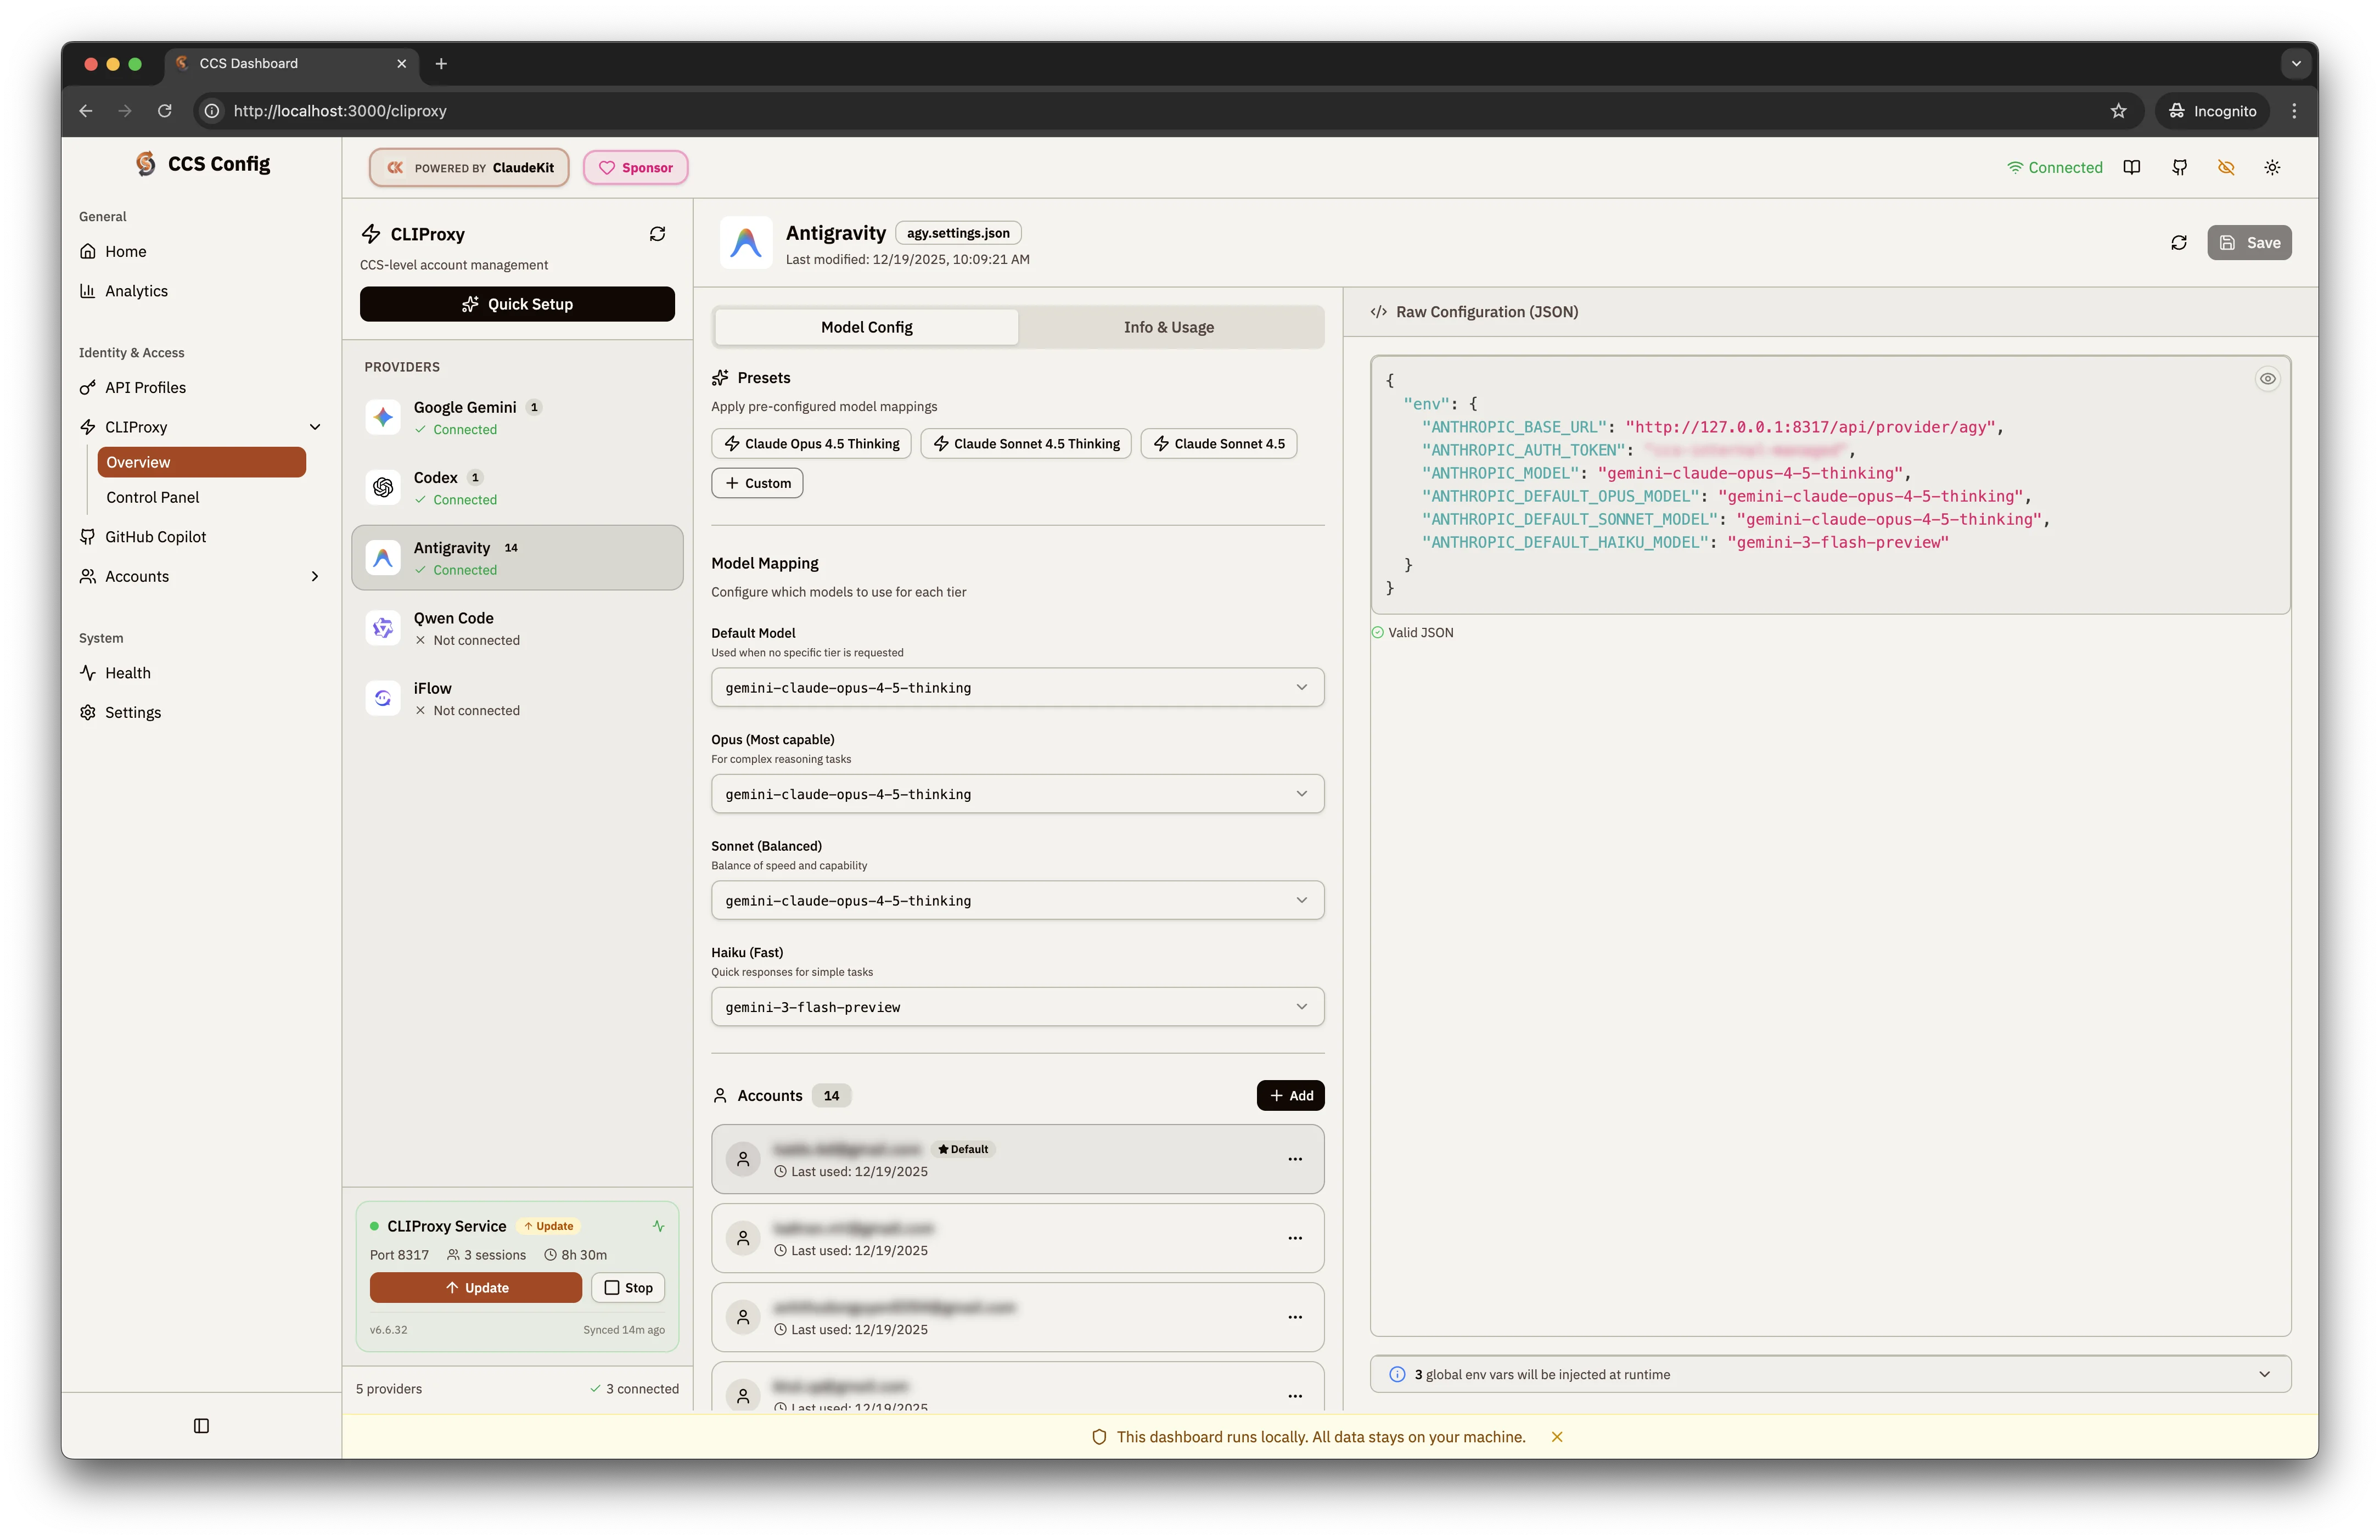Screen dimensions: 2380x1540
Task: Collapse the sidebar with the panel toggle
Action: 201,1426
